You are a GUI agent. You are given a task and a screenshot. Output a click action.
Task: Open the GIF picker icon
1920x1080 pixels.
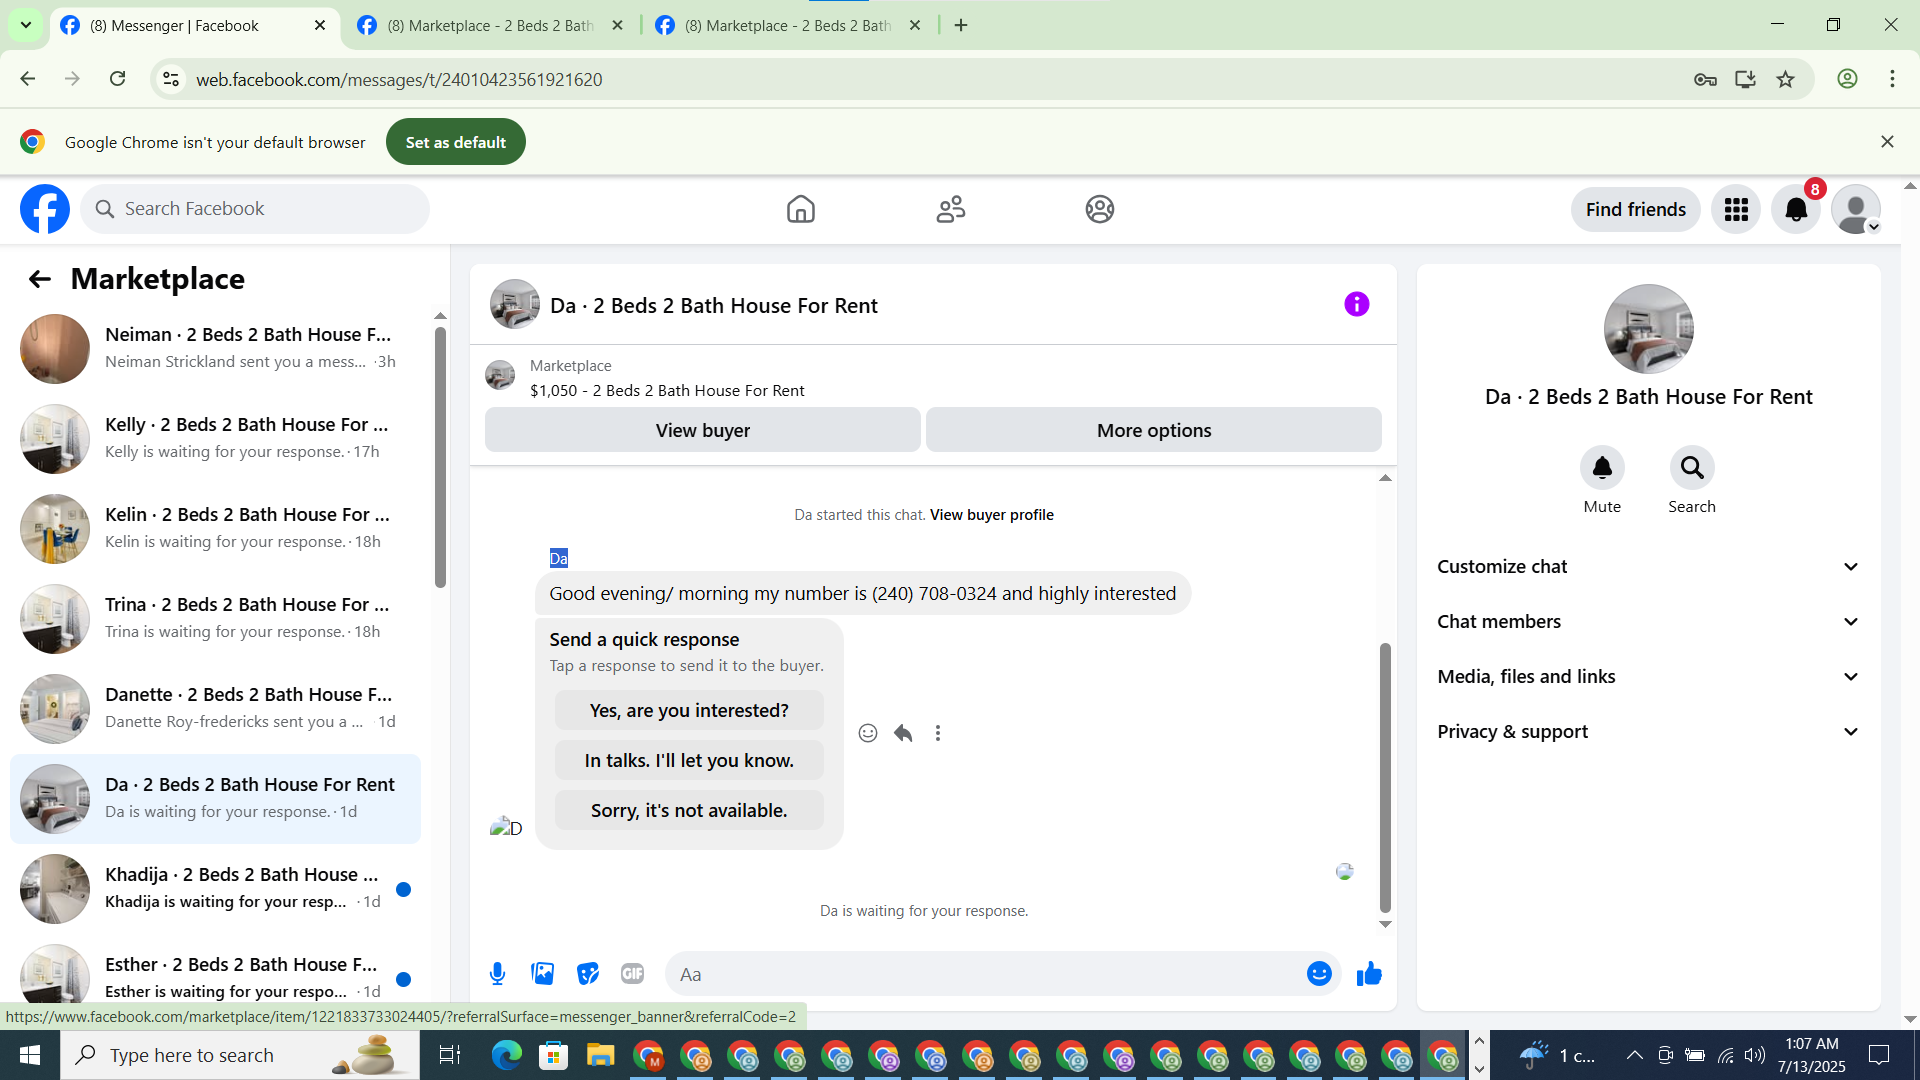[632, 973]
